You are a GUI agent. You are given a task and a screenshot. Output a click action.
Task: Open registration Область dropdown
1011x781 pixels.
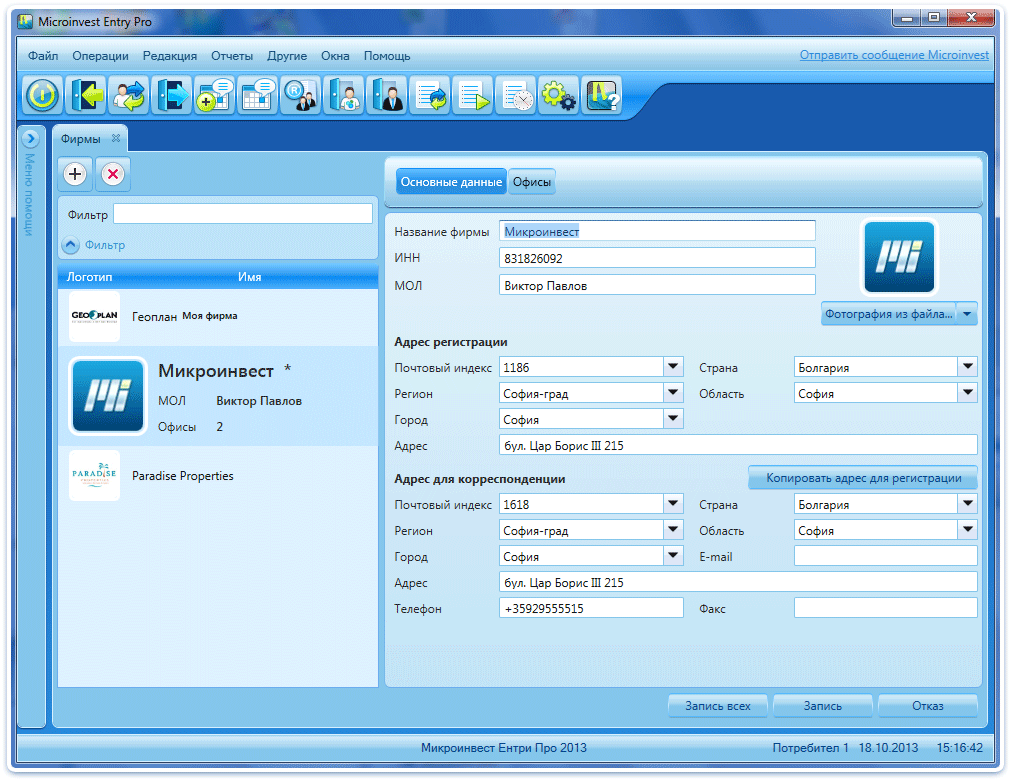[968, 393]
